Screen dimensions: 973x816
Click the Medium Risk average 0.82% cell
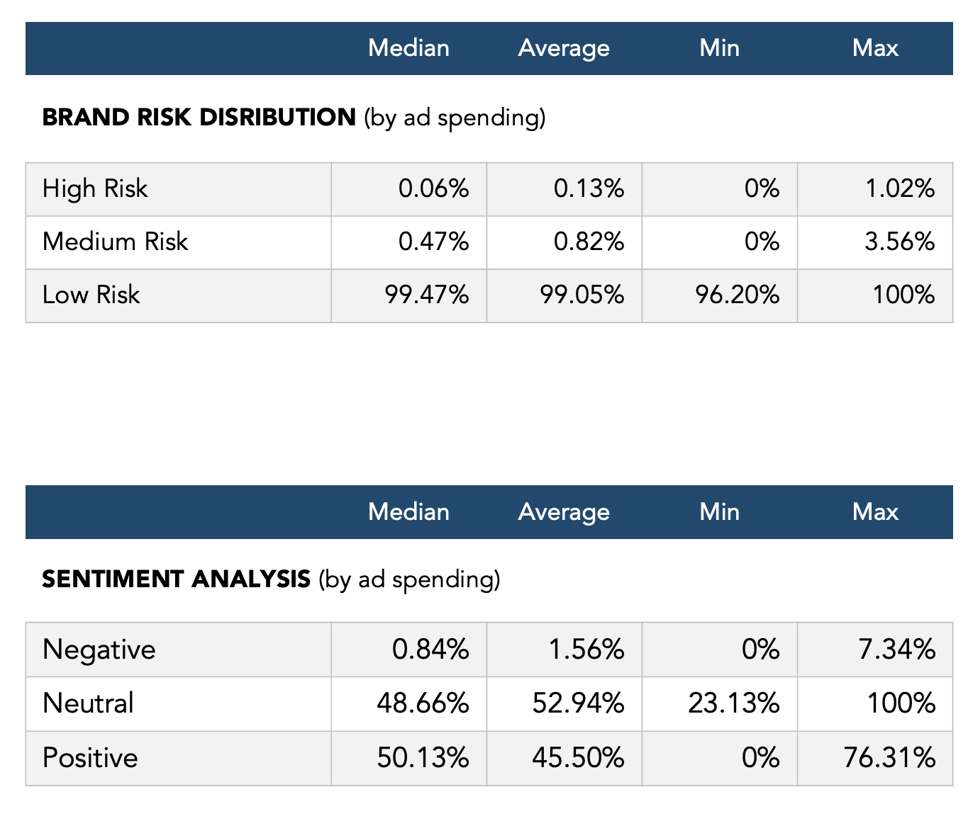[590, 241]
